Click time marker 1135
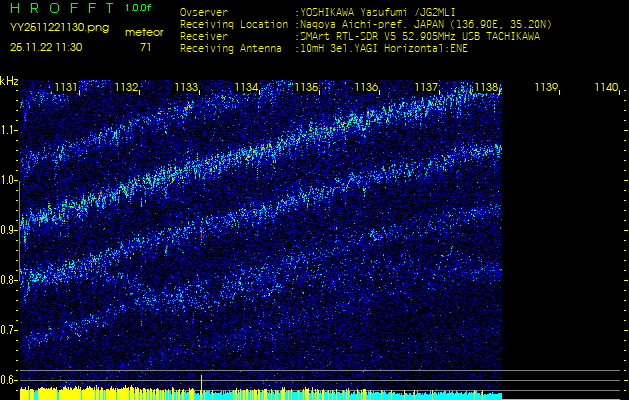This screenshot has height=400, width=629. coord(306,87)
